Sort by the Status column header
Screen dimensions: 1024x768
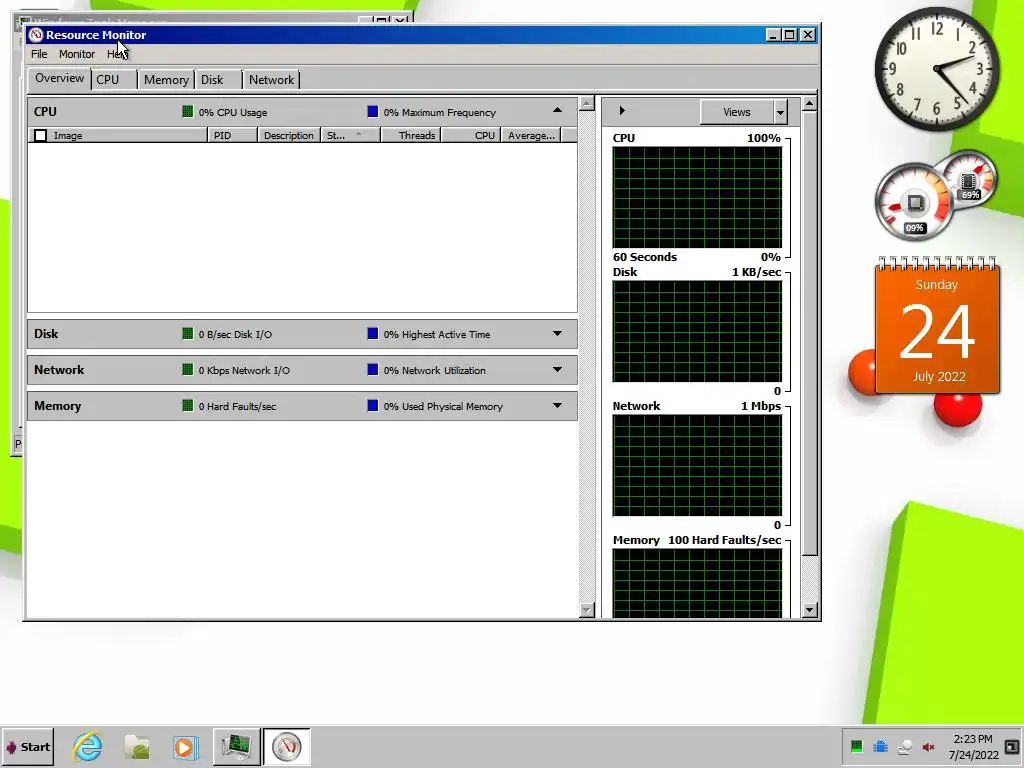pyautogui.click(x=350, y=135)
